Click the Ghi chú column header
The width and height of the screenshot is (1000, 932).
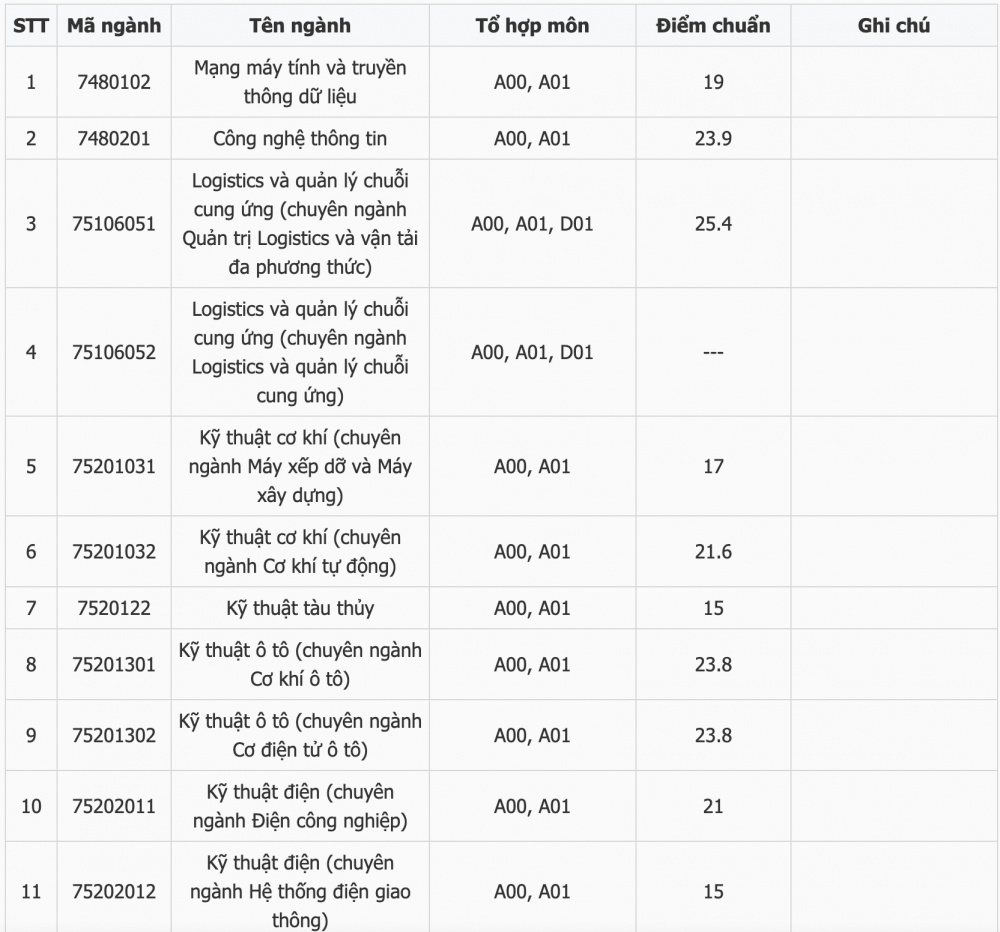coord(893,26)
